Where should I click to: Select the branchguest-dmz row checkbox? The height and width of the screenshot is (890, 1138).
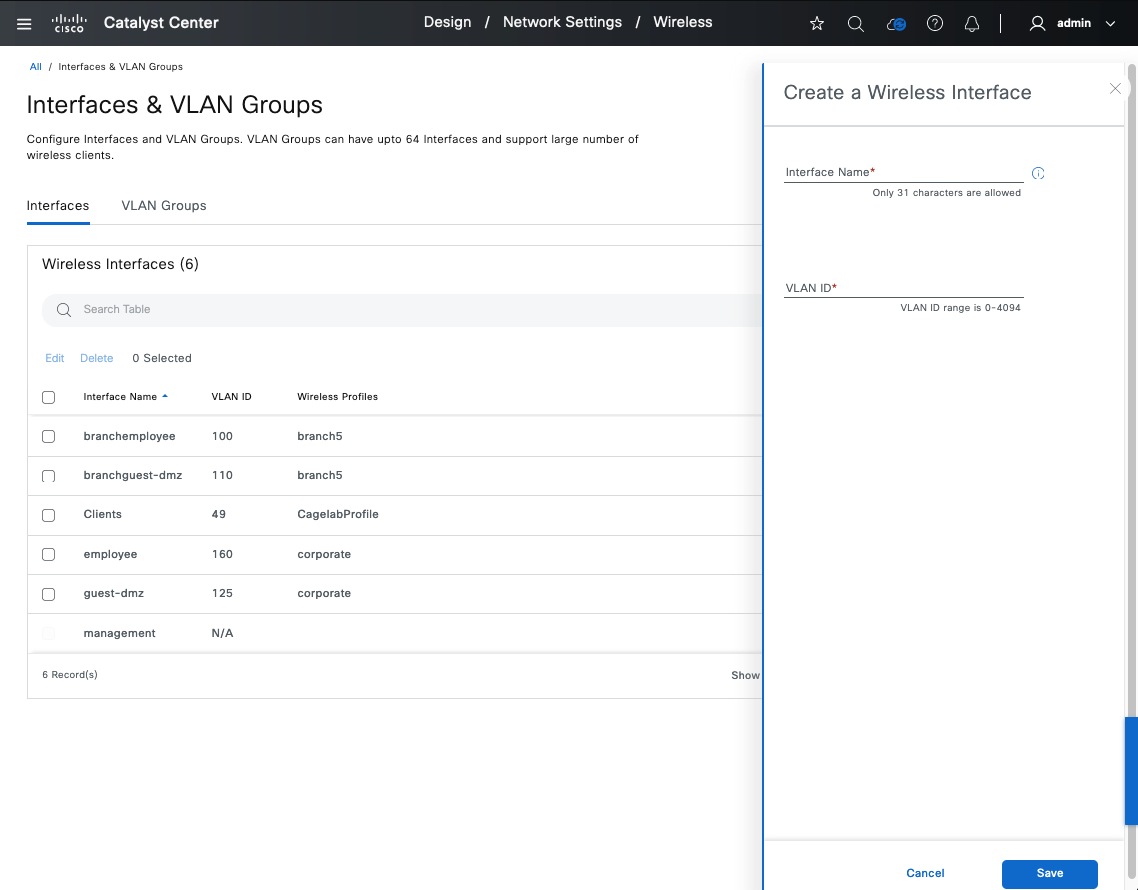click(49, 475)
